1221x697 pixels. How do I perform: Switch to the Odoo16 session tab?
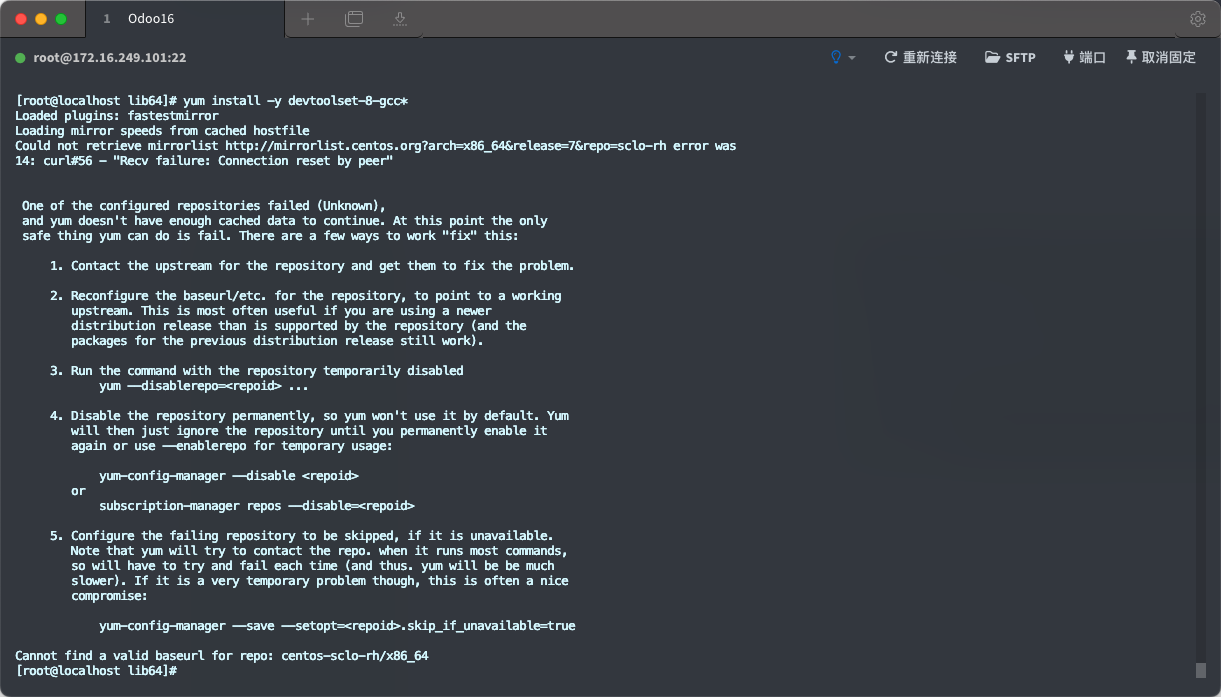point(186,19)
